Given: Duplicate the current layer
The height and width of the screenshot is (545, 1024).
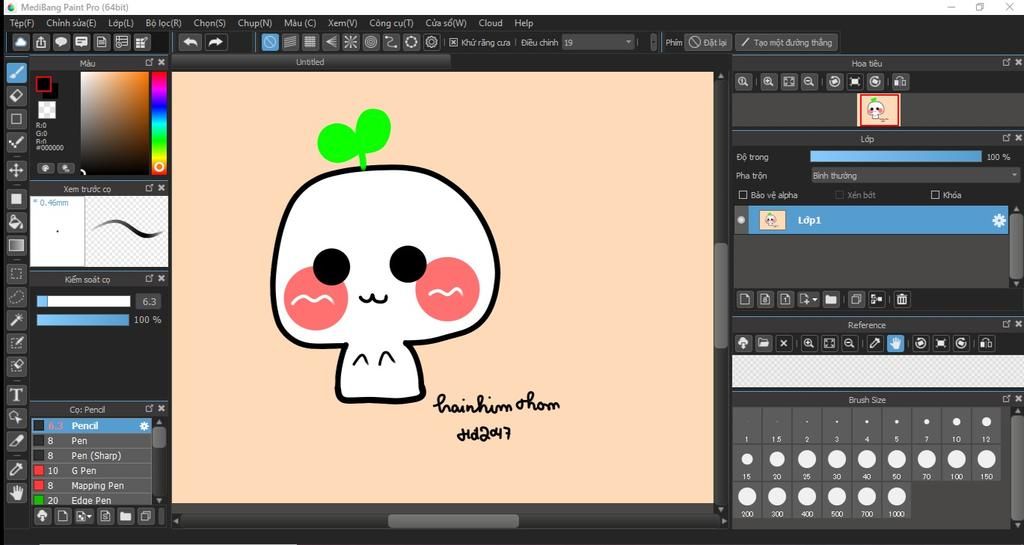Looking at the screenshot, I should pos(856,299).
